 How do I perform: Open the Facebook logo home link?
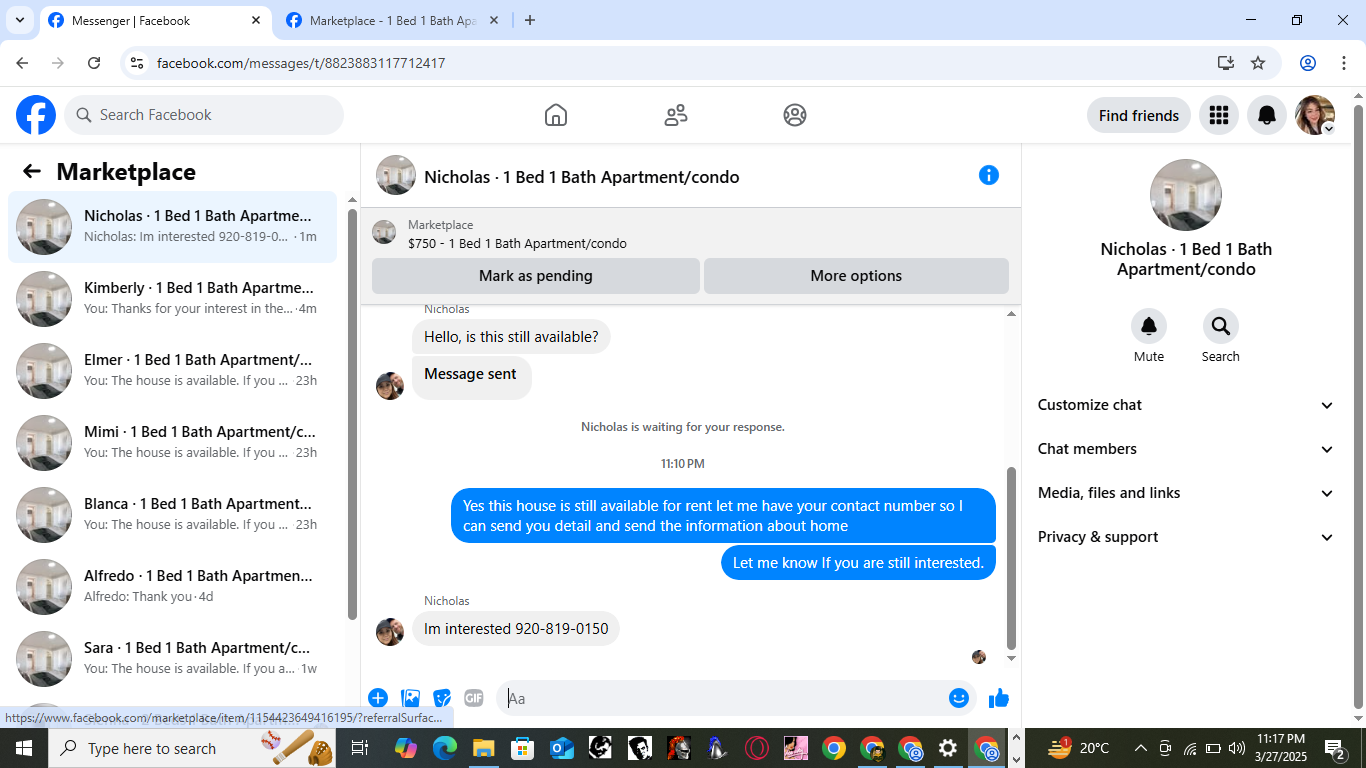(36, 115)
